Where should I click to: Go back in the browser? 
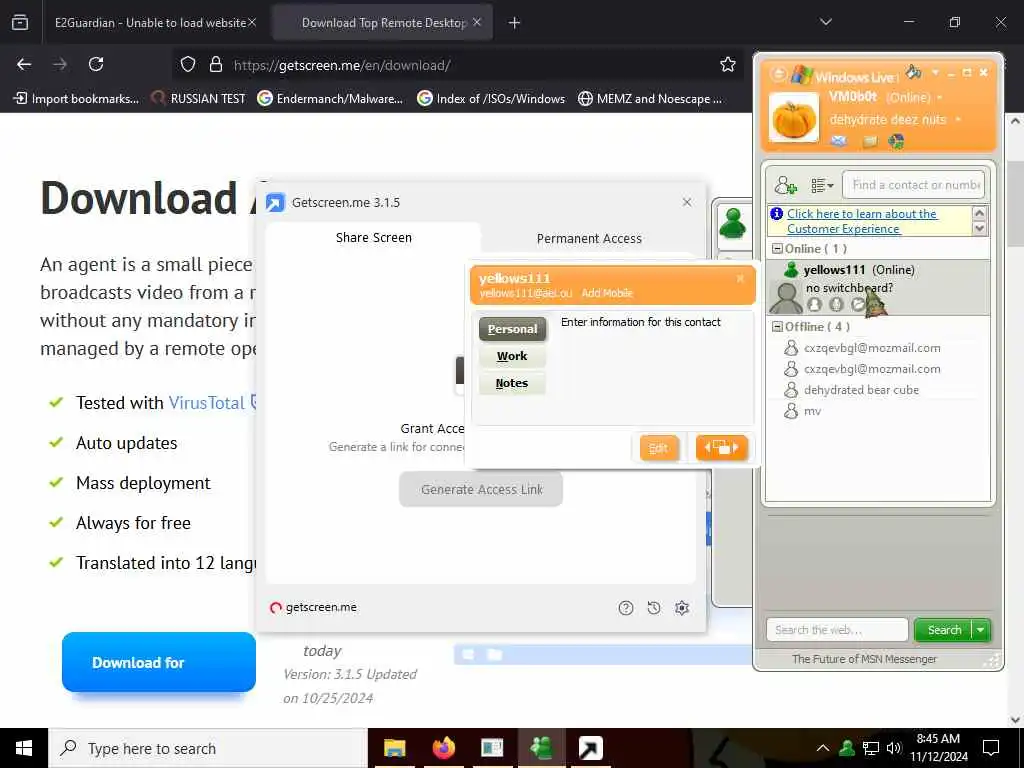(24, 65)
